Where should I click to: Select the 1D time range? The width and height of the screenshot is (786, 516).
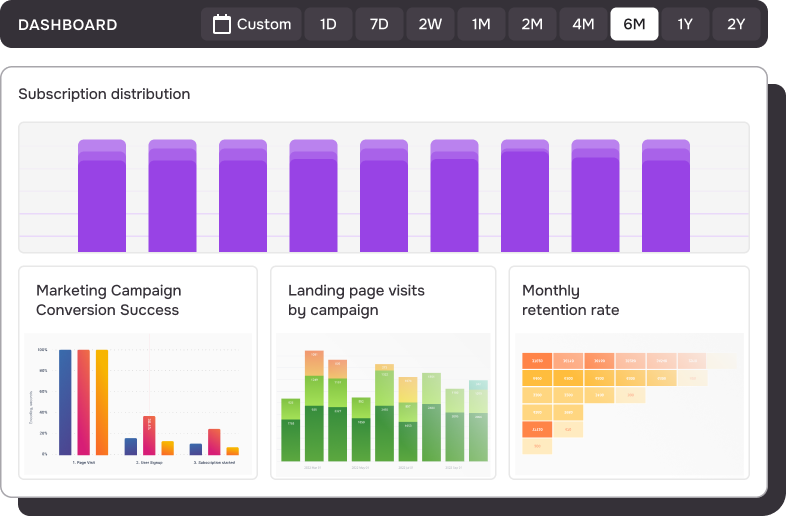coord(328,24)
